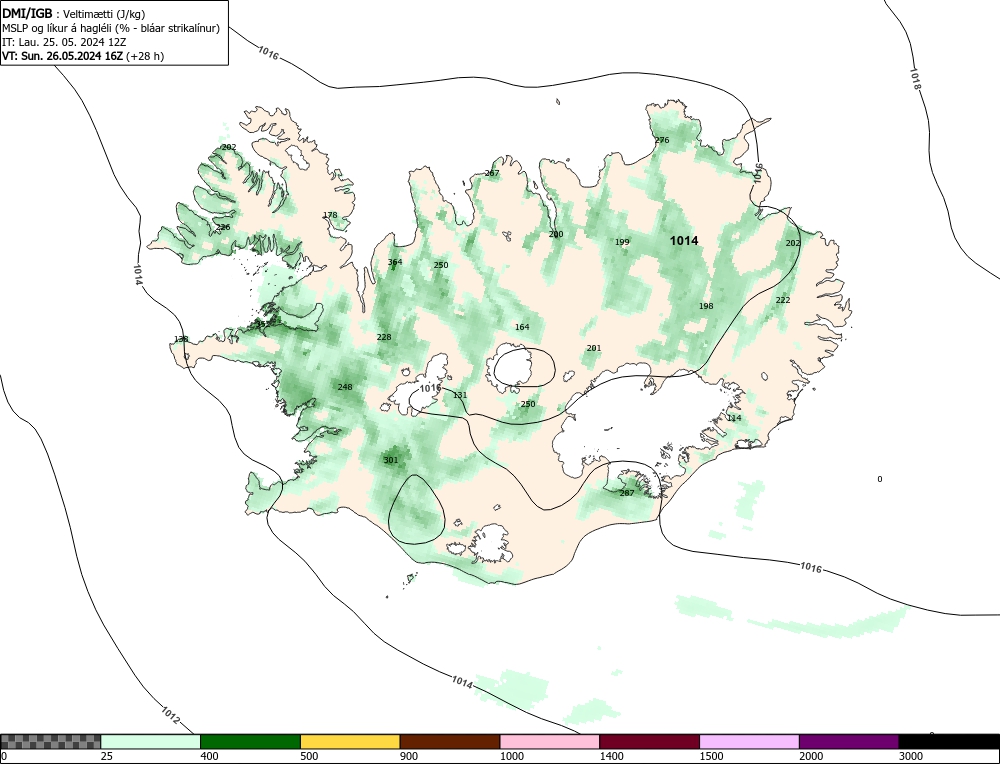Click the gray checkered 0–25 legend swatch

51,742
